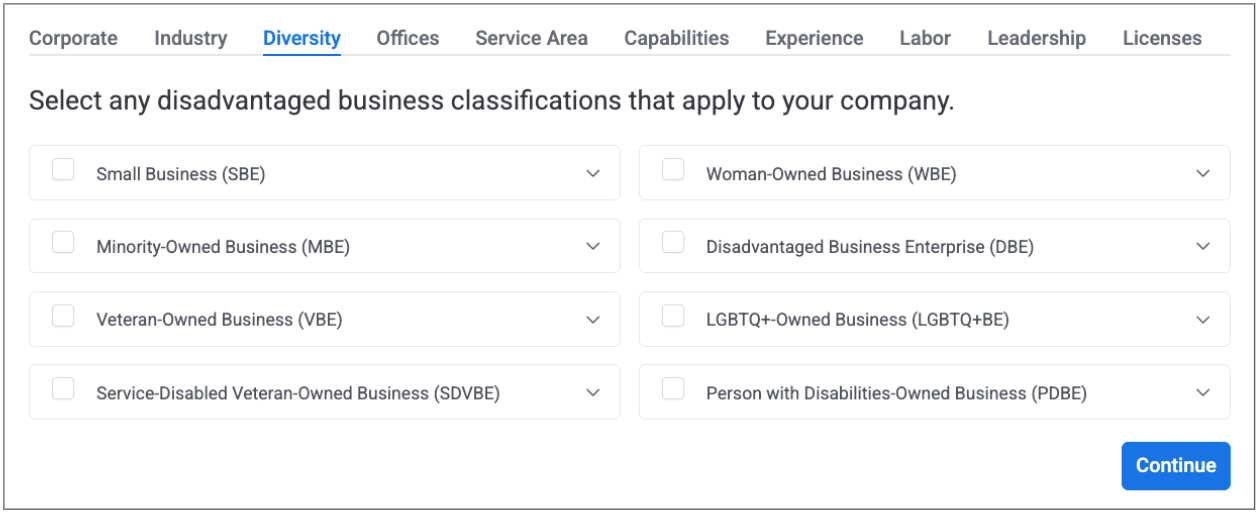Open the LGBTQ+-Owned Business dropdown arrow

[x=1203, y=320]
